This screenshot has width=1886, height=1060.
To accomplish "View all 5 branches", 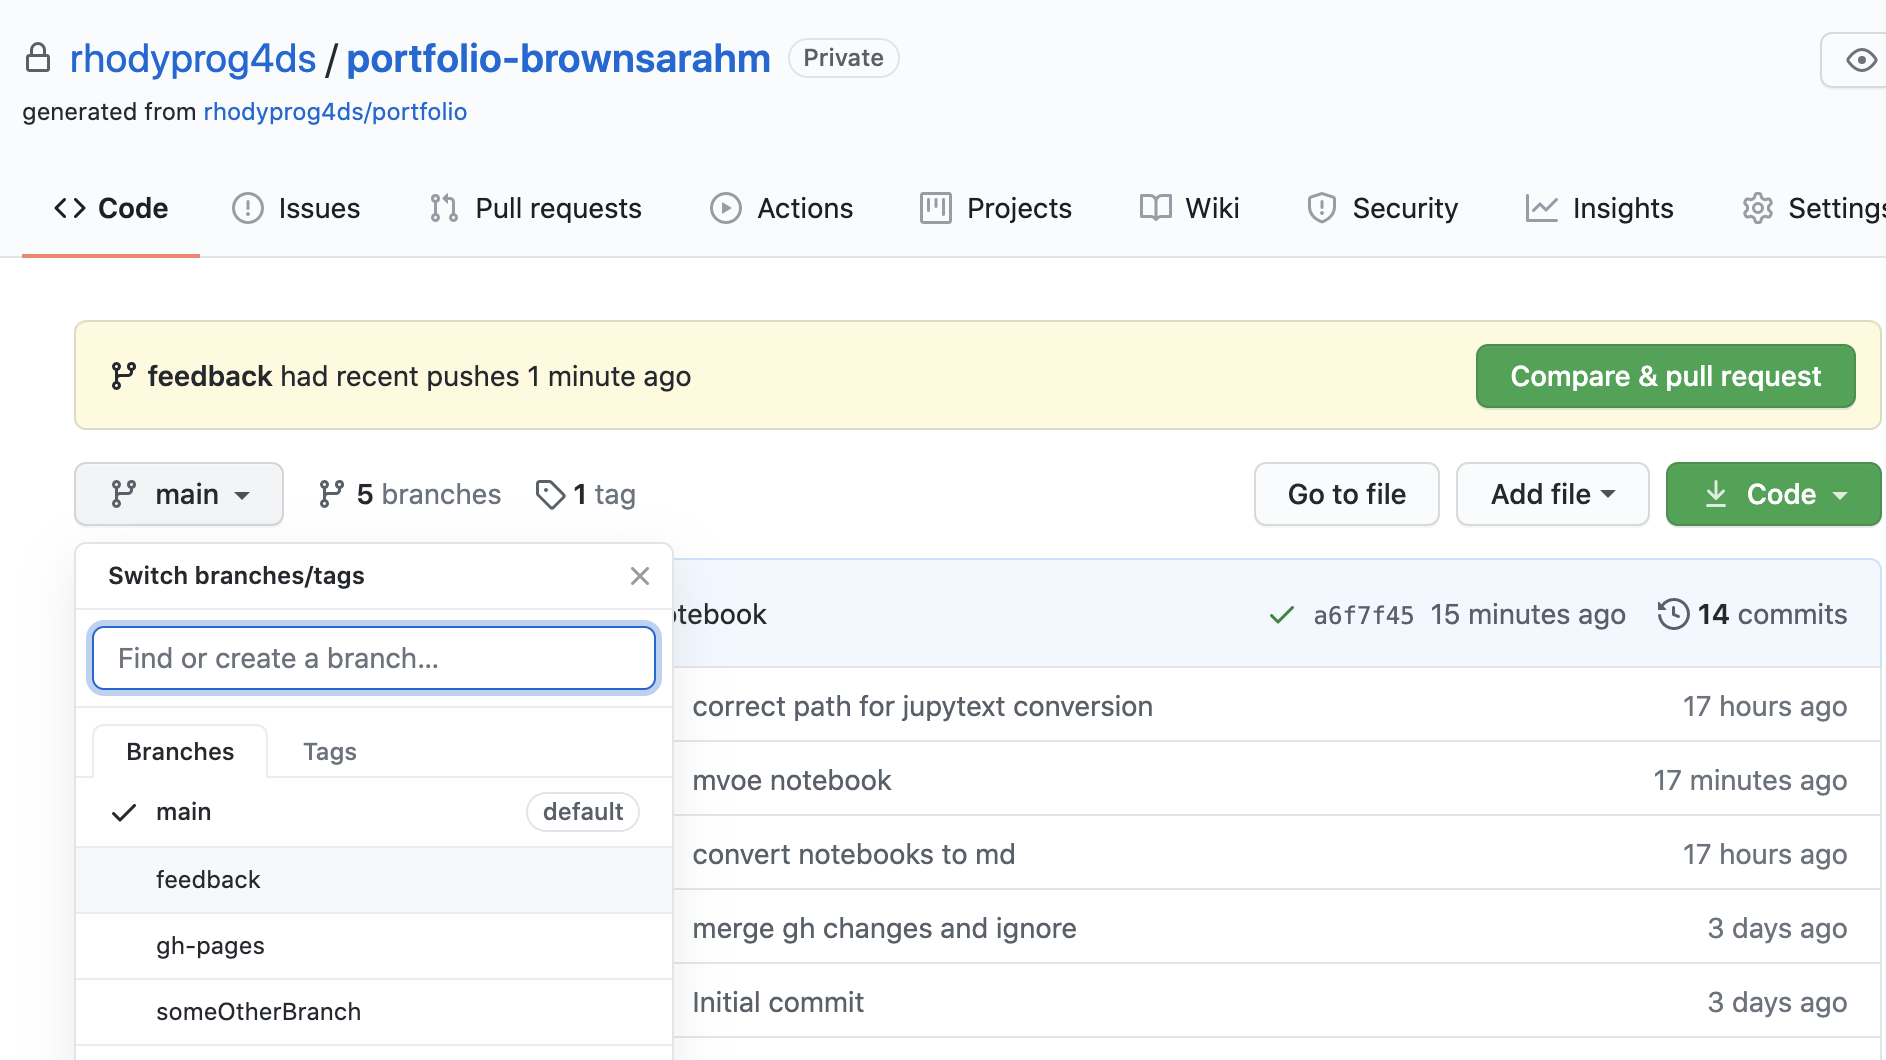I will [x=408, y=494].
